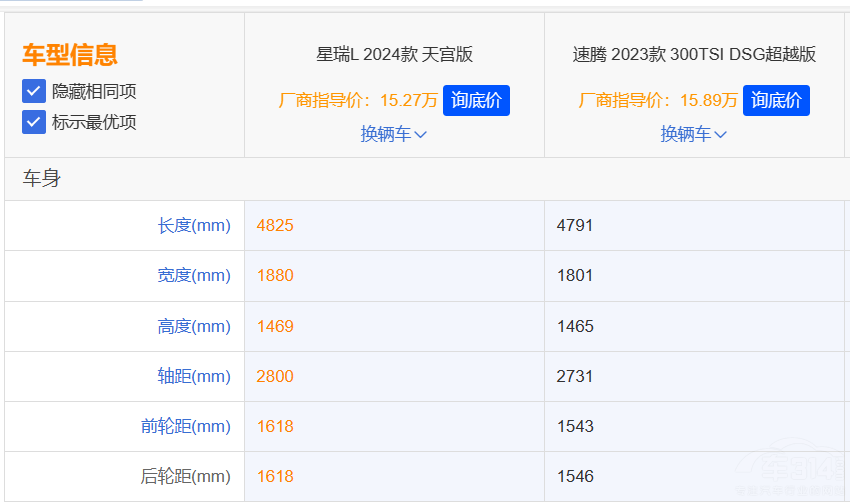Collapse the 车身 section header
Screen dimensions: 850x502
42,179
